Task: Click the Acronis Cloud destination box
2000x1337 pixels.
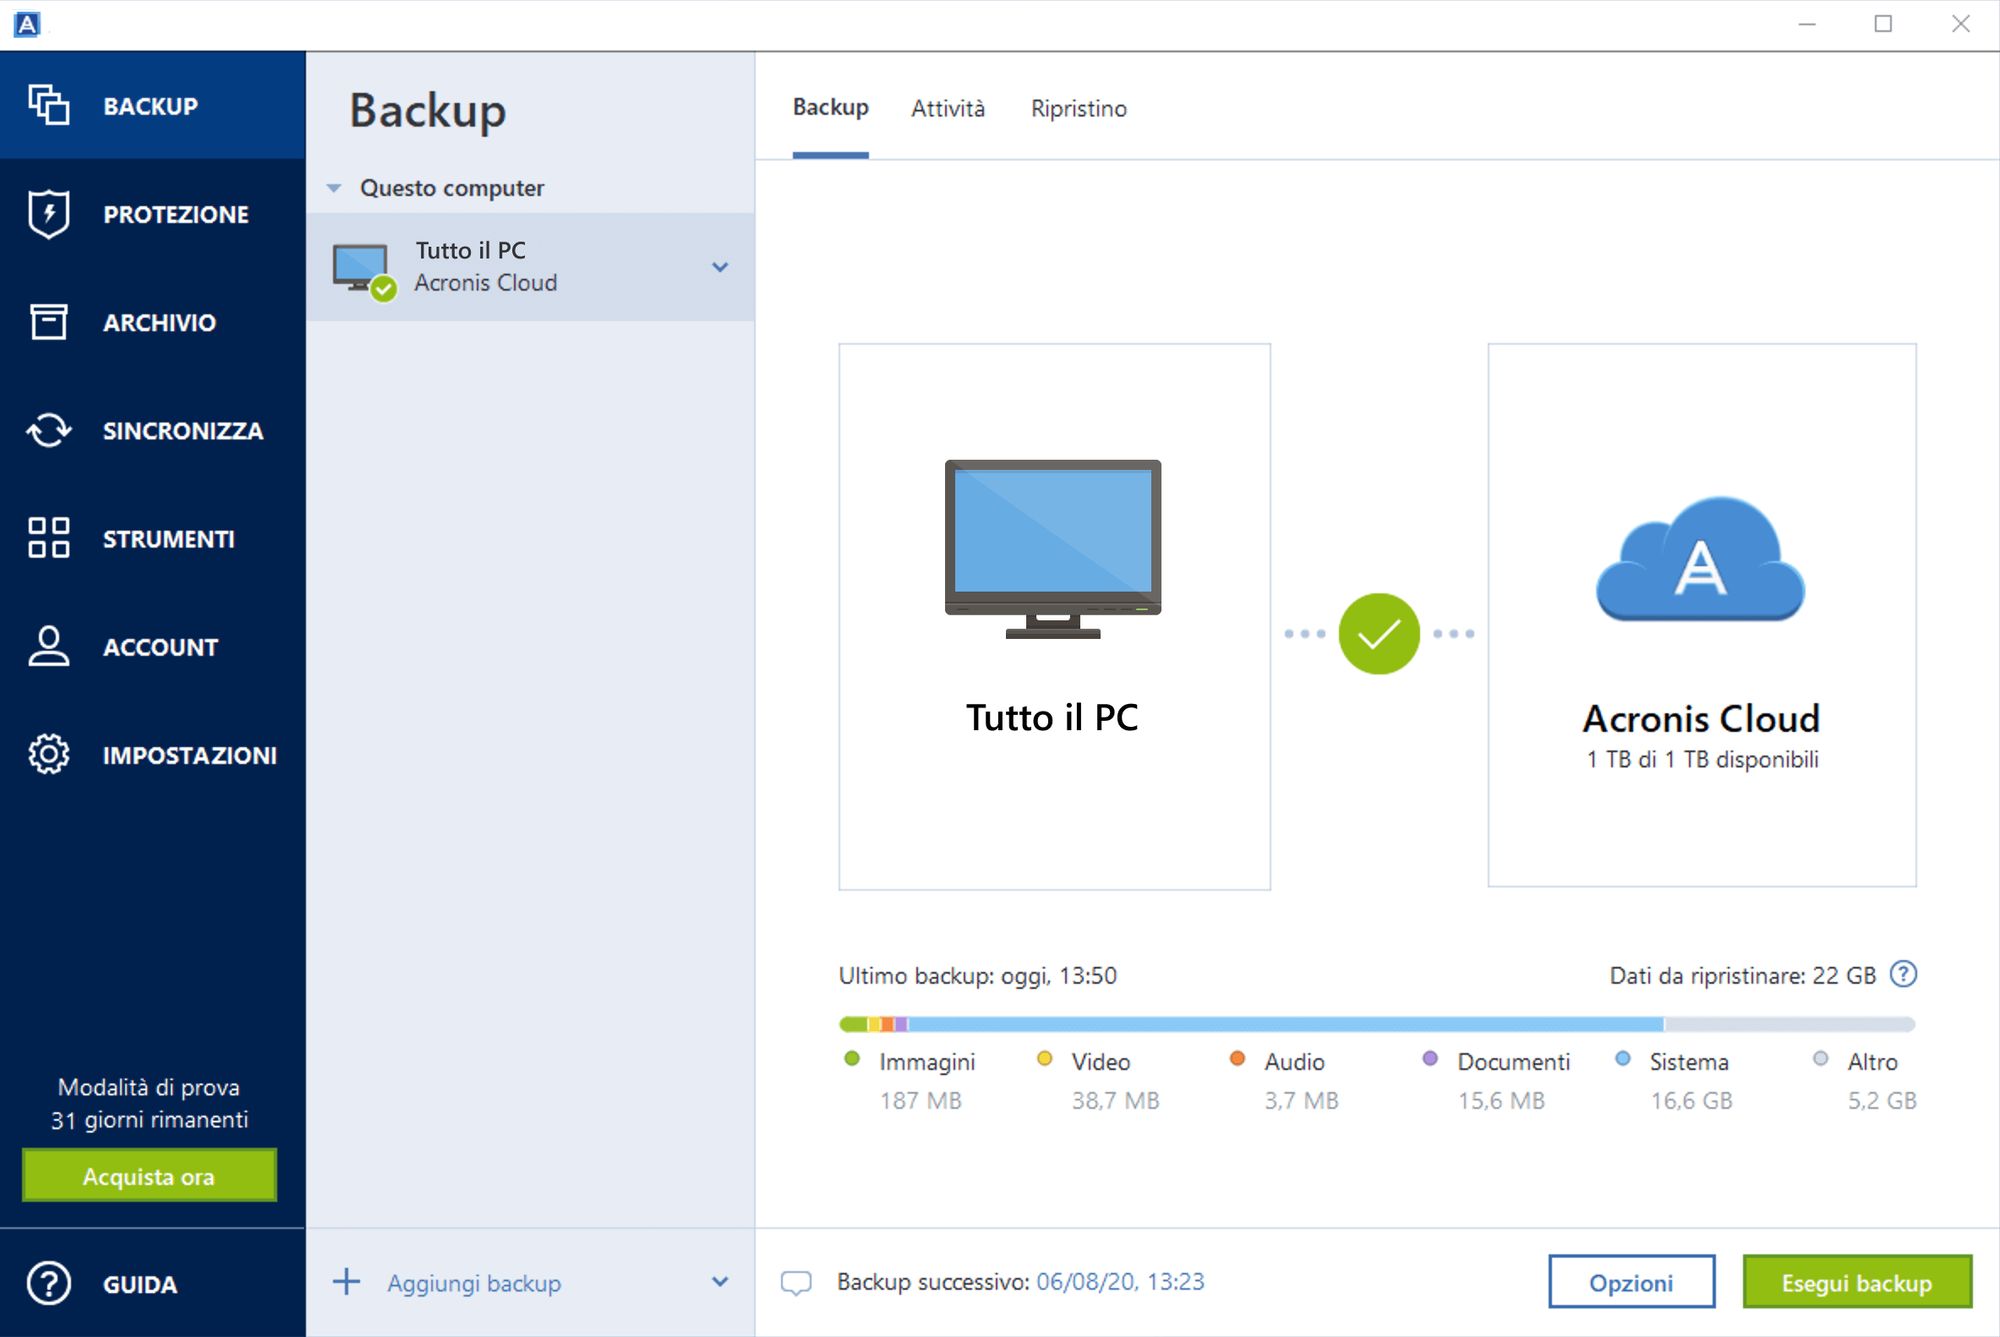Action: click(1701, 615)
